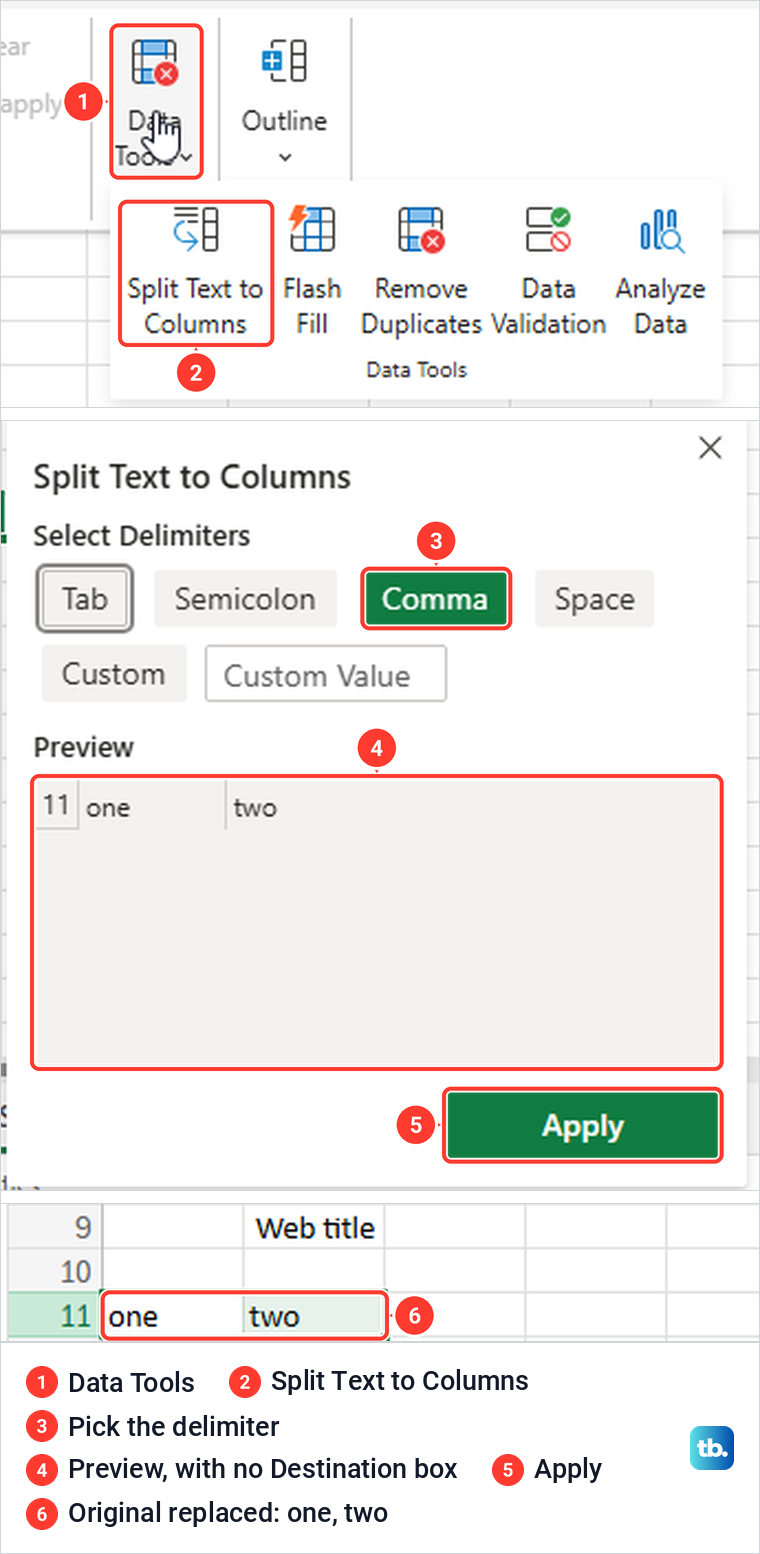
Task: Open the Data Tools ribbon dropdown
Action: pos(156,102)
